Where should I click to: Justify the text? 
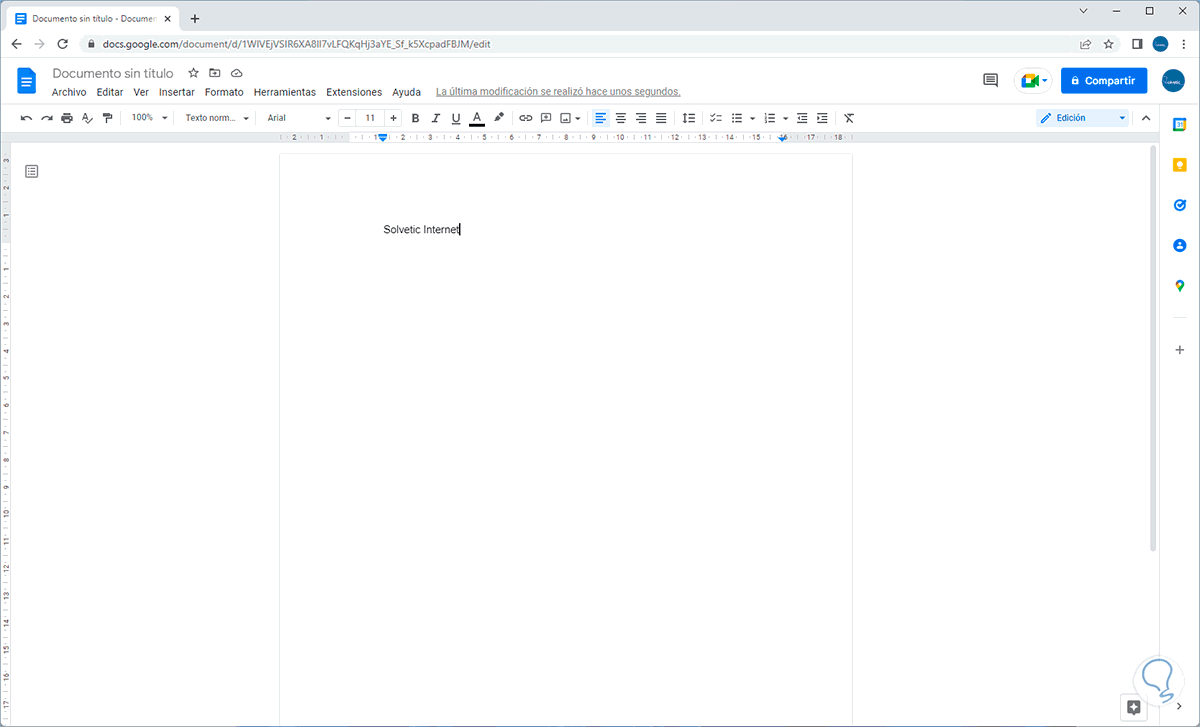(x=661, y=118)
